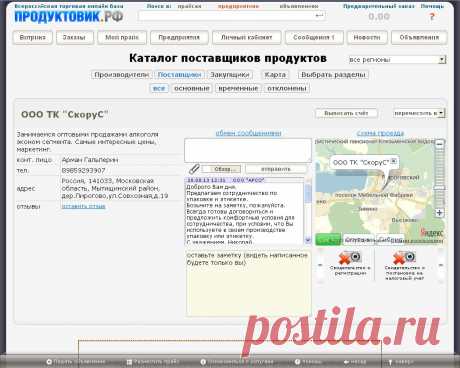Open 'Сообщения 1' inbox
This screenshot has width=460, height=368.
click(x=314, y=37)
